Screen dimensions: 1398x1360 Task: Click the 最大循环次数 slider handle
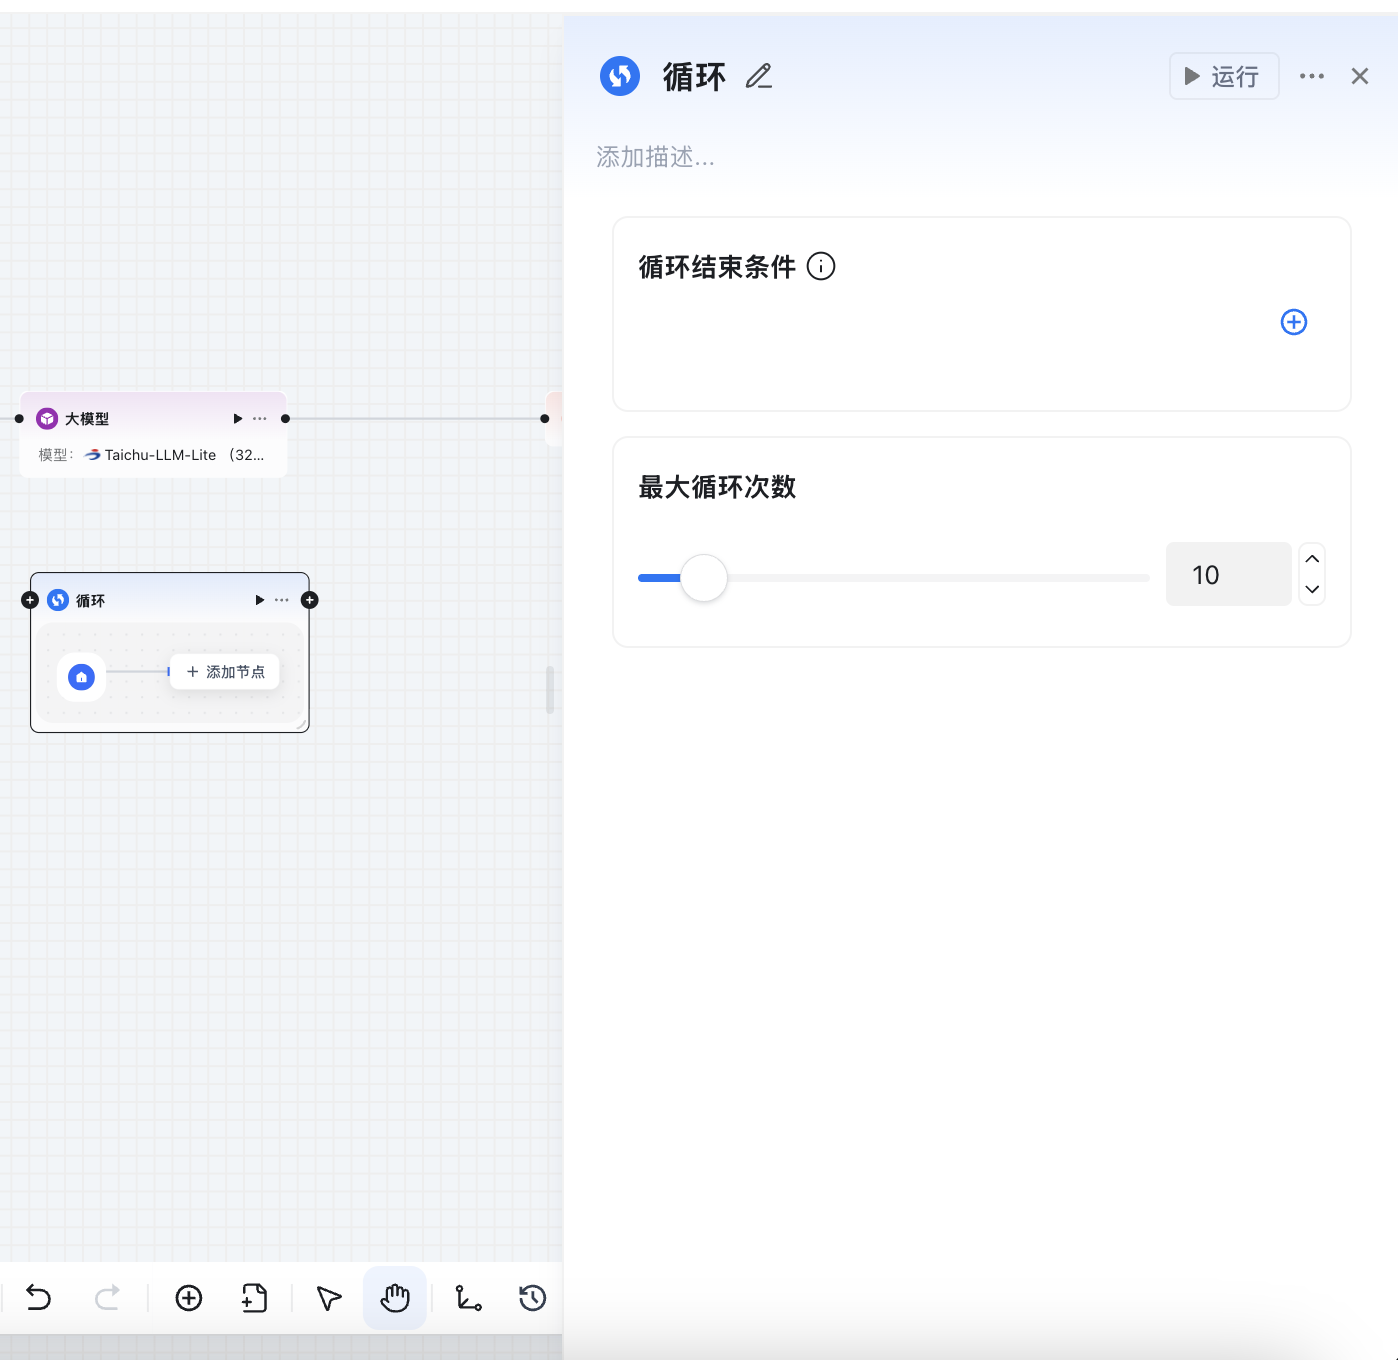[704, 578]
